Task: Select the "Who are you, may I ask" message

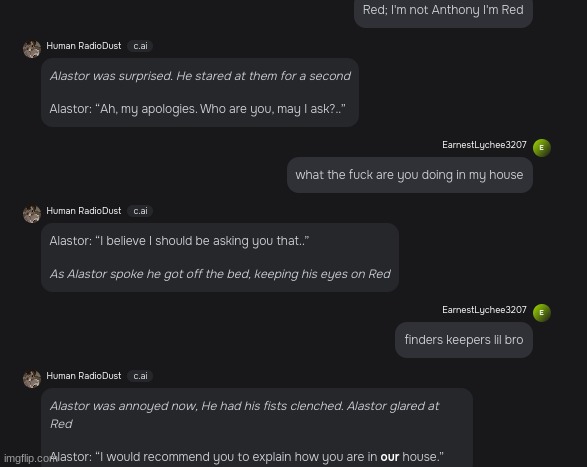Action: 200,93
